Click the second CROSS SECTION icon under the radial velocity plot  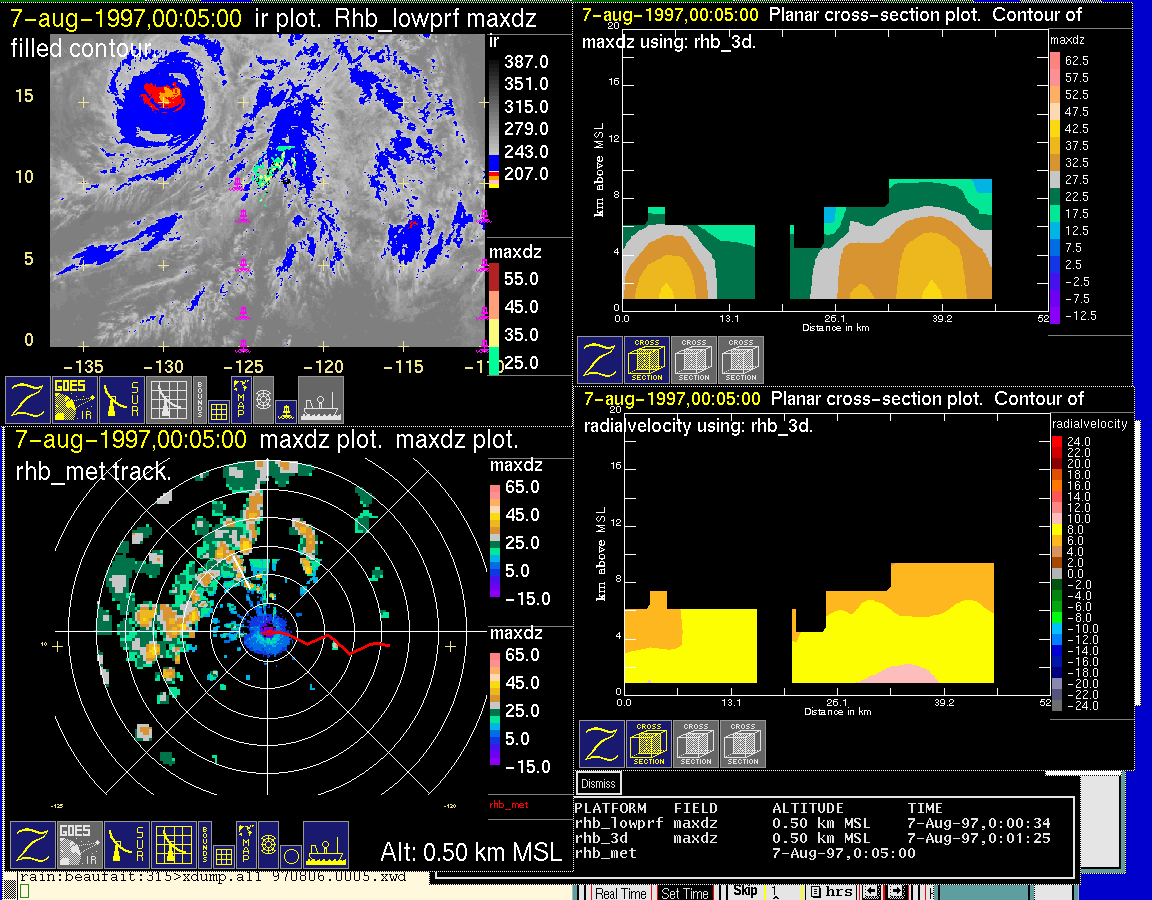(x=696, y=744)
